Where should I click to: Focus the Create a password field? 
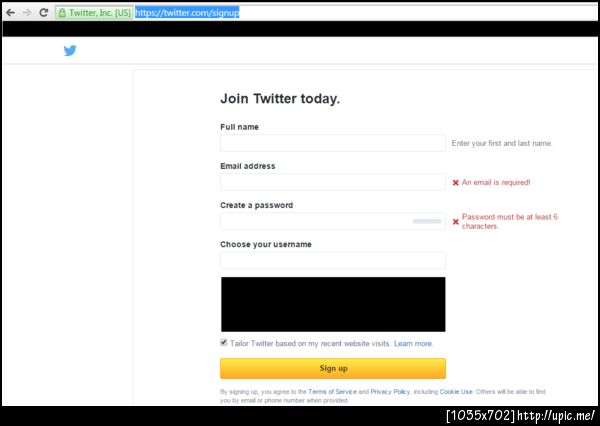pyautogui.click(x=333, y=221)
